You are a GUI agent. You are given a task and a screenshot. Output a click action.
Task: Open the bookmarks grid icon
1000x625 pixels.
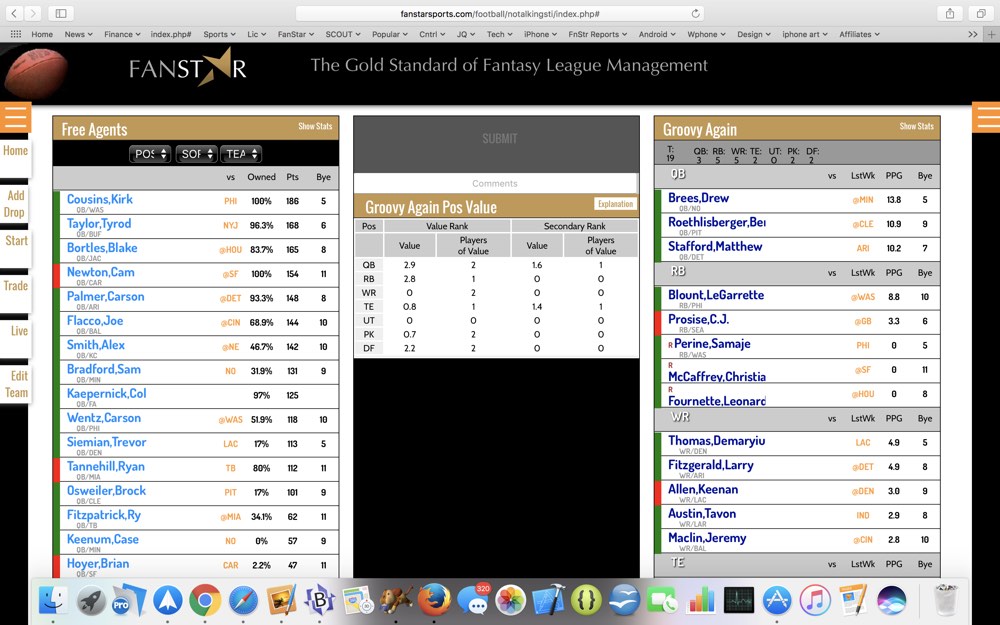tap(15, 34)
